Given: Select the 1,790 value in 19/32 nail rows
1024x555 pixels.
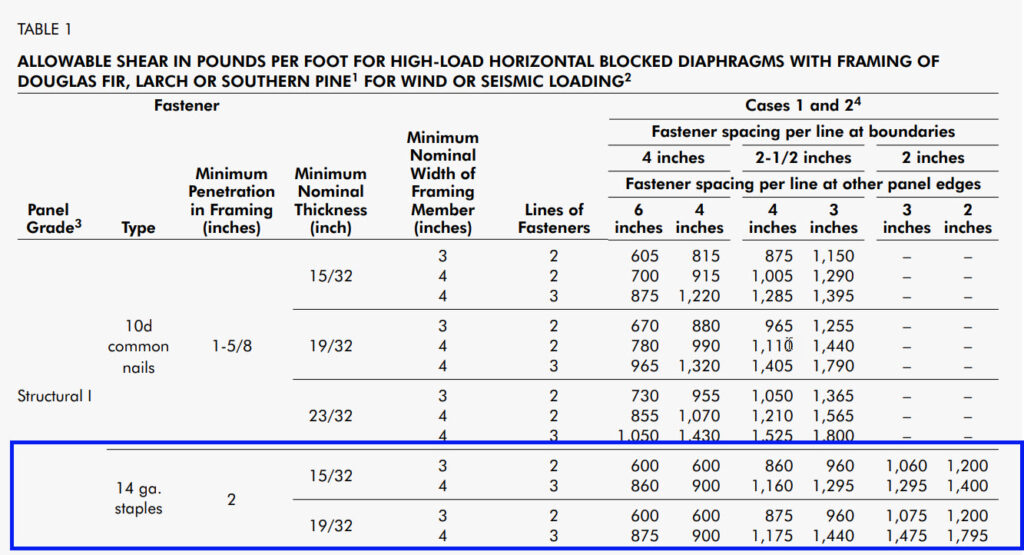Looking at the screenshot, I should tap(833, 366).
